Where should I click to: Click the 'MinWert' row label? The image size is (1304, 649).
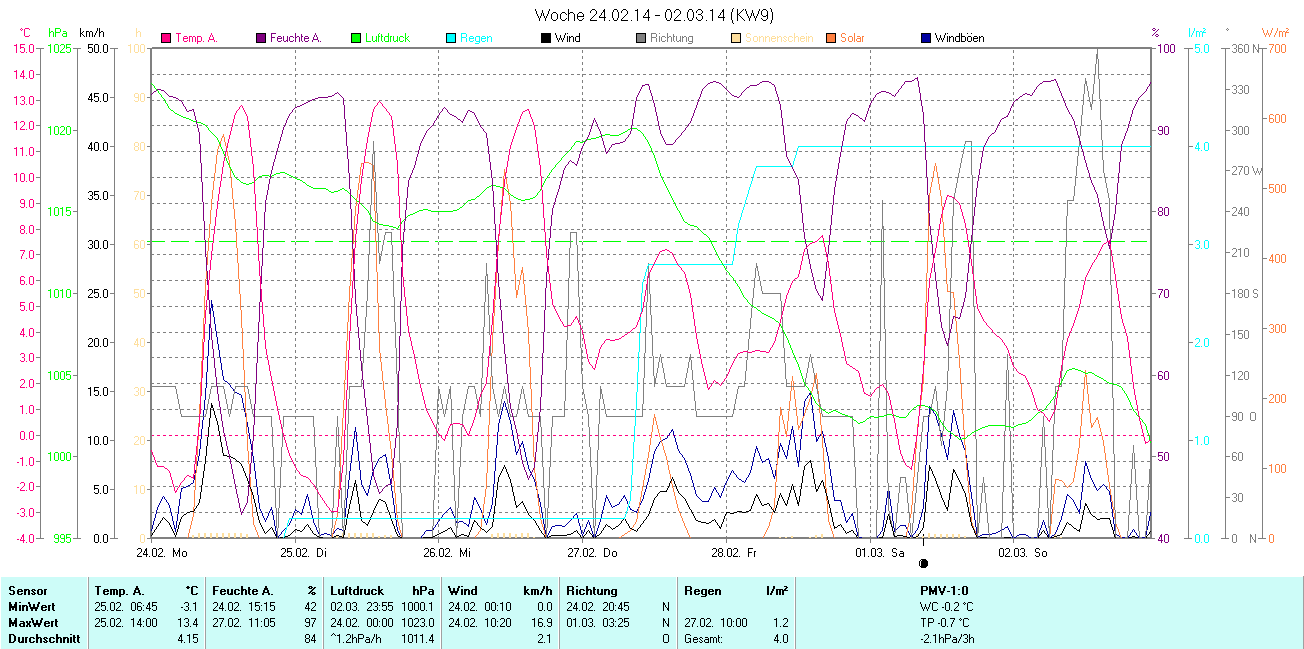30,607
